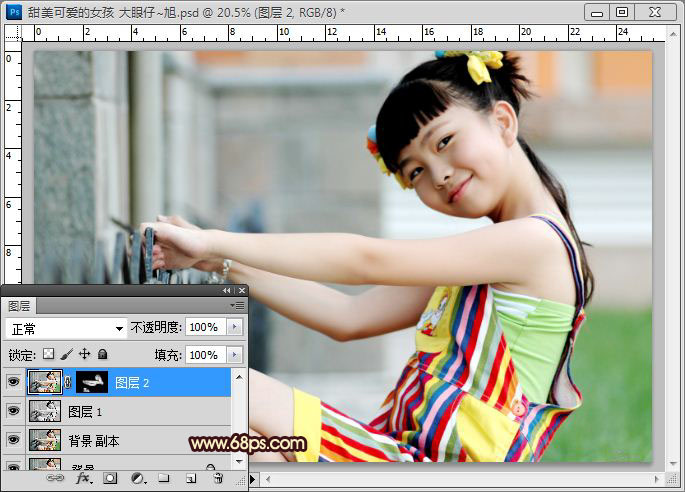Toggle visibility of 背景 副本 layer
685x492 pixels.
(x=13, y=440)
